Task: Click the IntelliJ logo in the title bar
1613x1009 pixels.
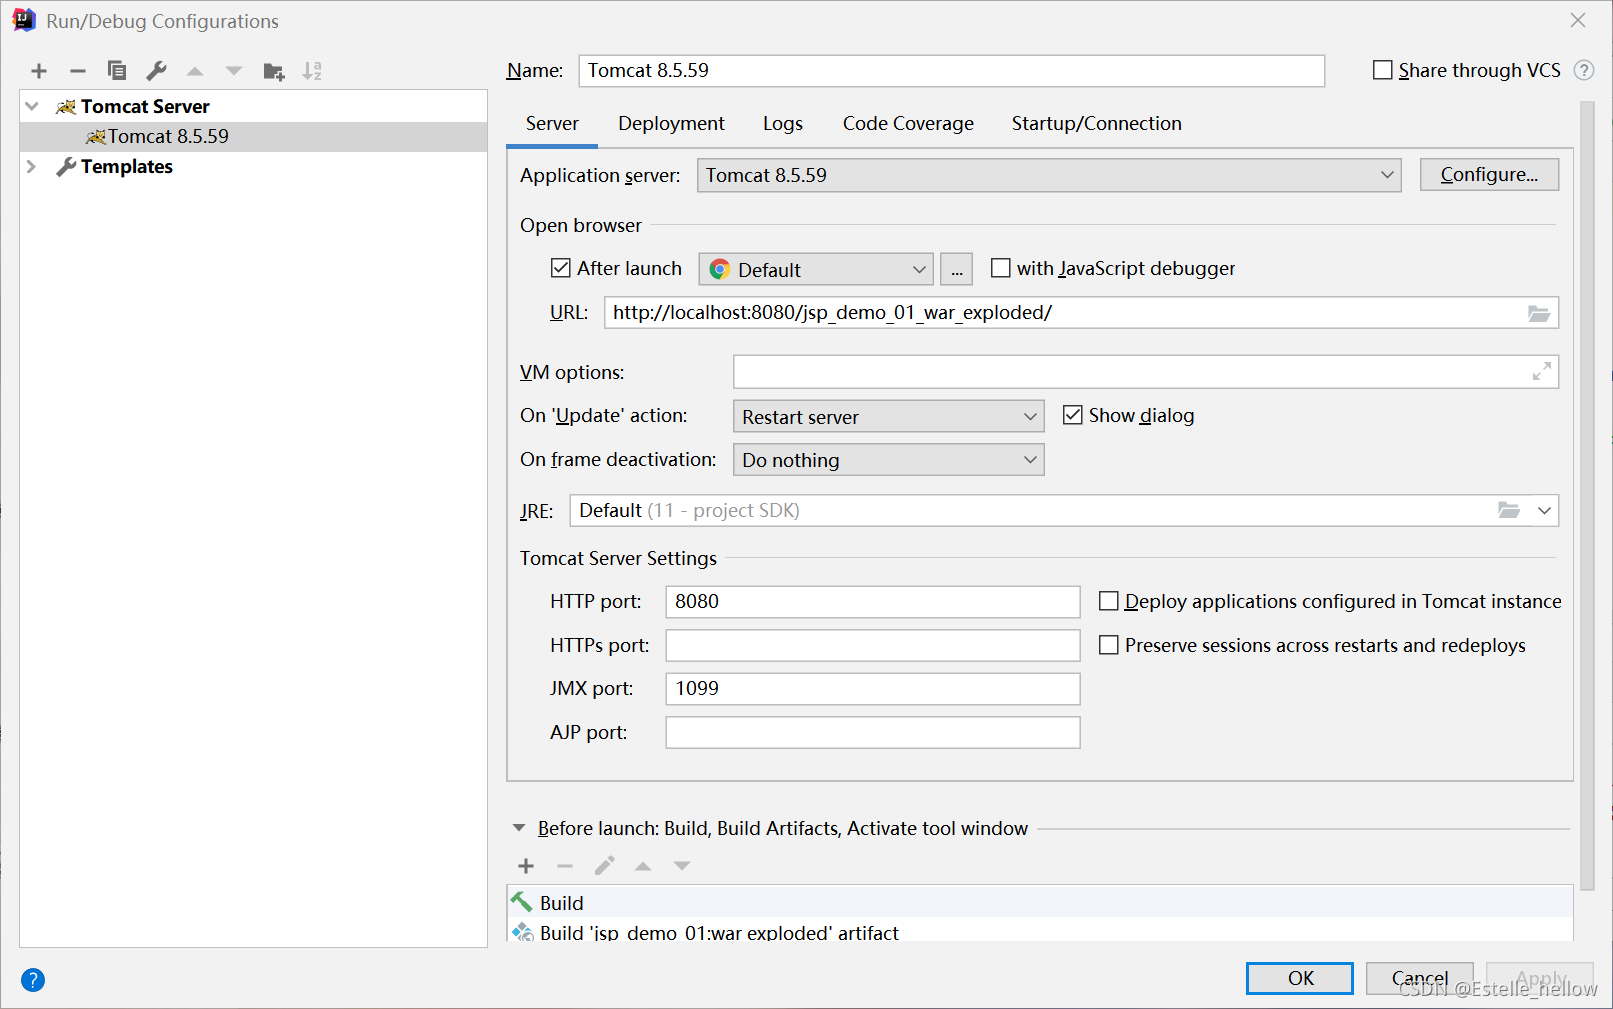Action: pyautogui.click(x=24, y=20)
